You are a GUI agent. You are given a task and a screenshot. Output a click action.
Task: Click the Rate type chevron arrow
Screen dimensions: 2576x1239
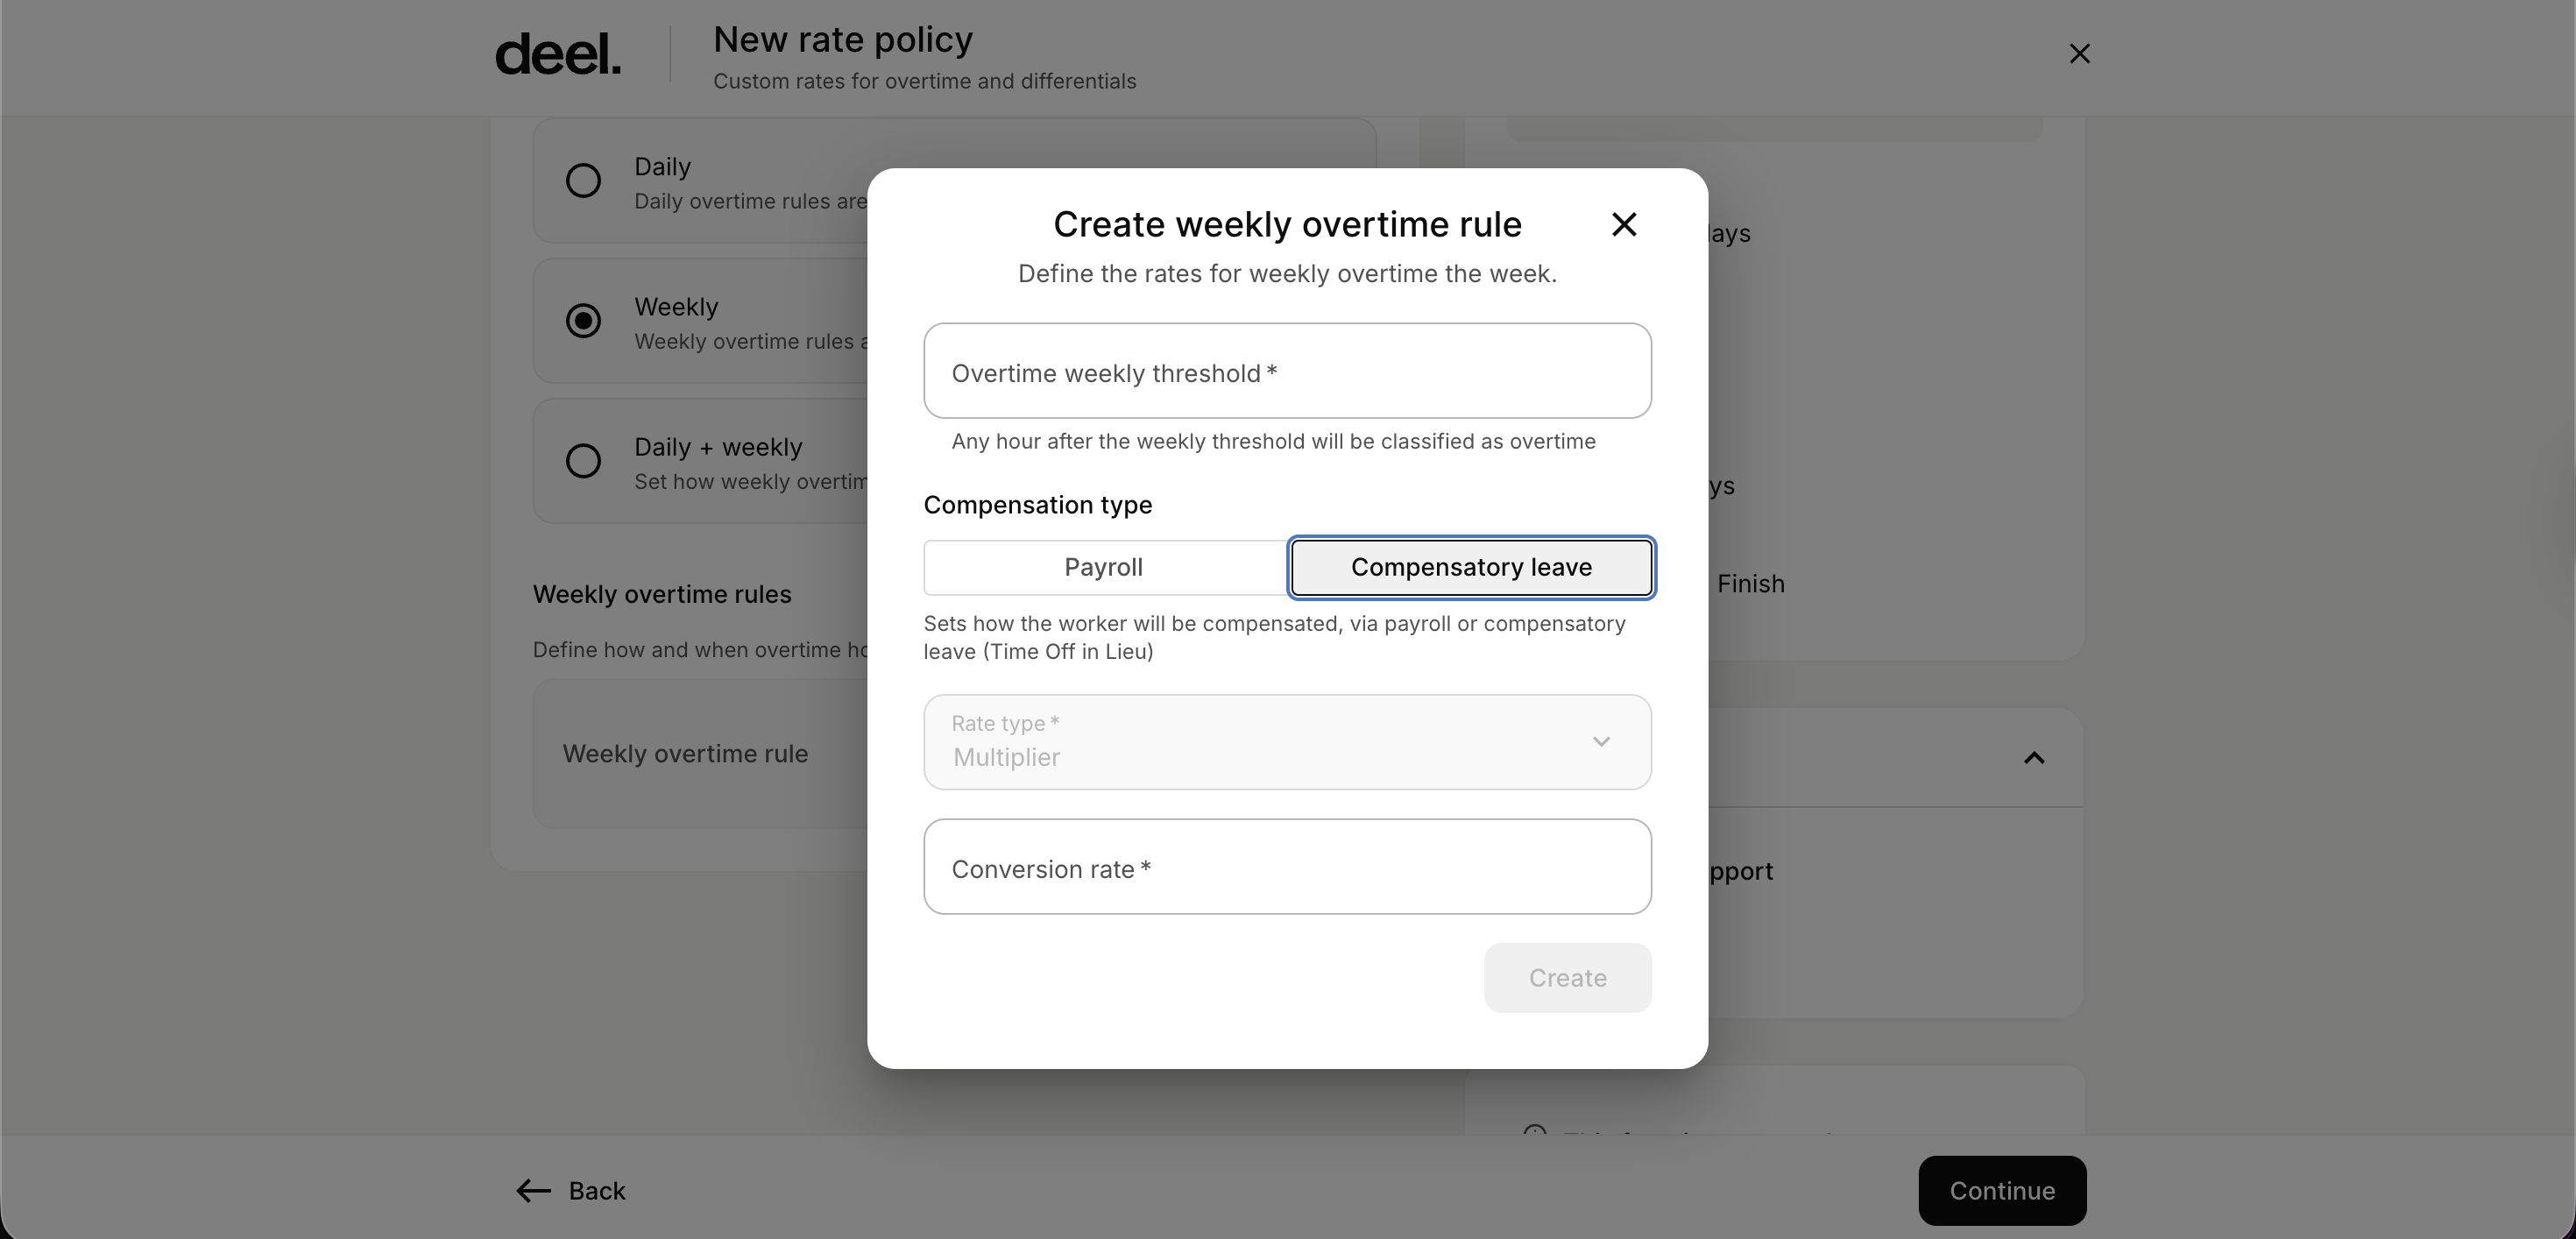coord(1600,742)
